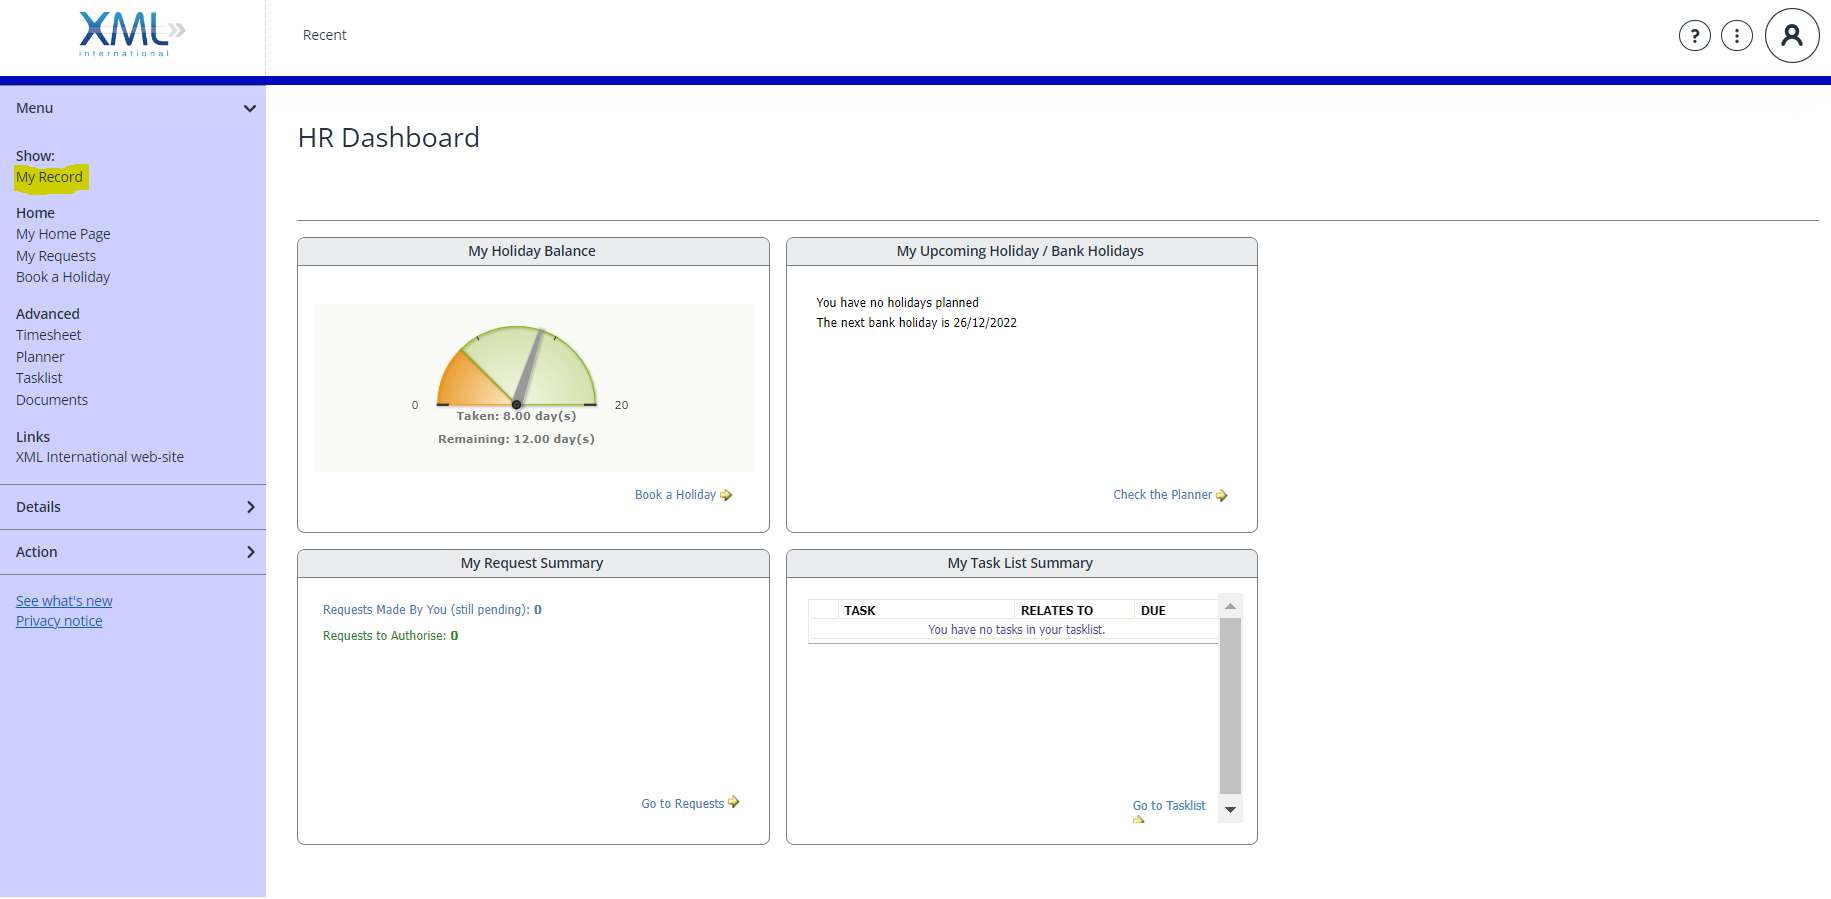
Task: Click Go to Tasklist link
Action: [x=1169, y=806]
